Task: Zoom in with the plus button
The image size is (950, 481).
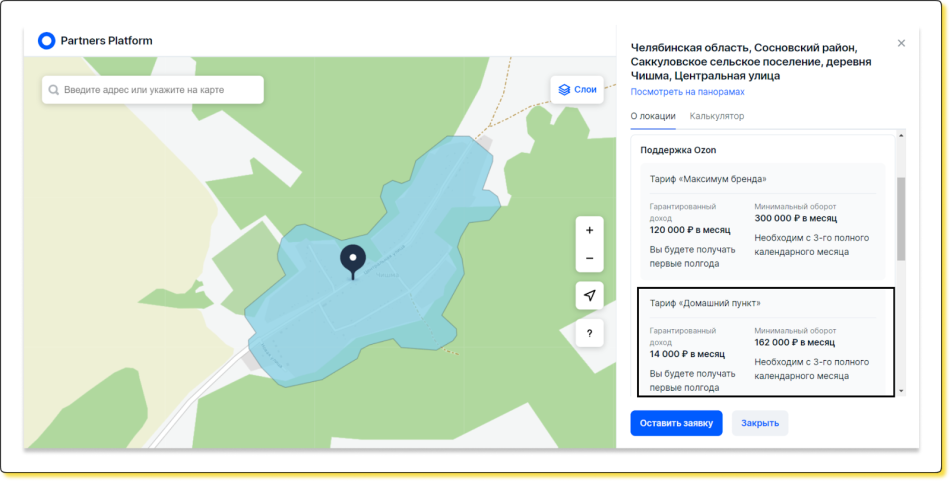Action: click(590, 231)
